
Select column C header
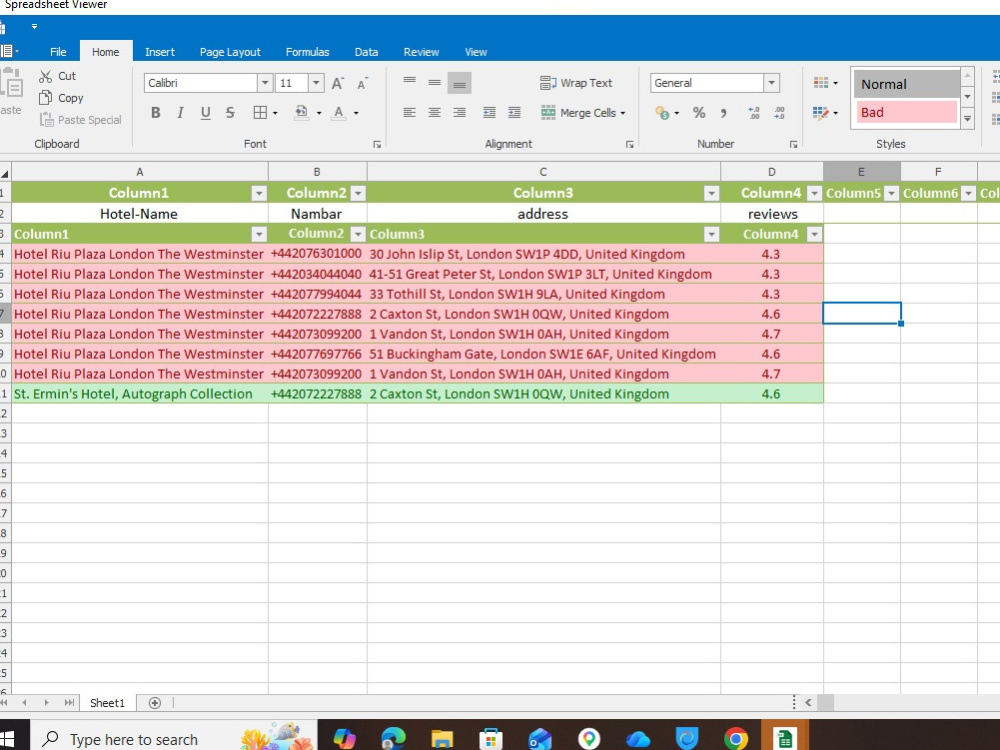[x=543, y=172]
